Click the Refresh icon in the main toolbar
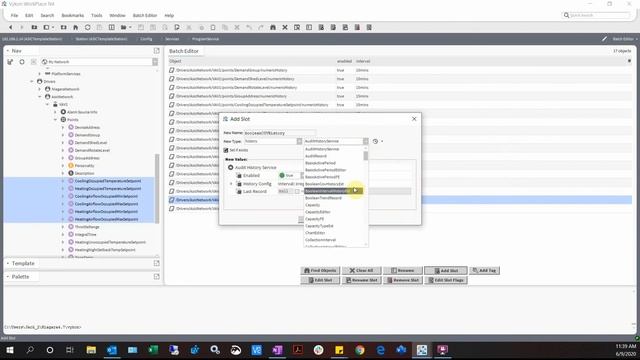The image size is (640, 360). 87,27
